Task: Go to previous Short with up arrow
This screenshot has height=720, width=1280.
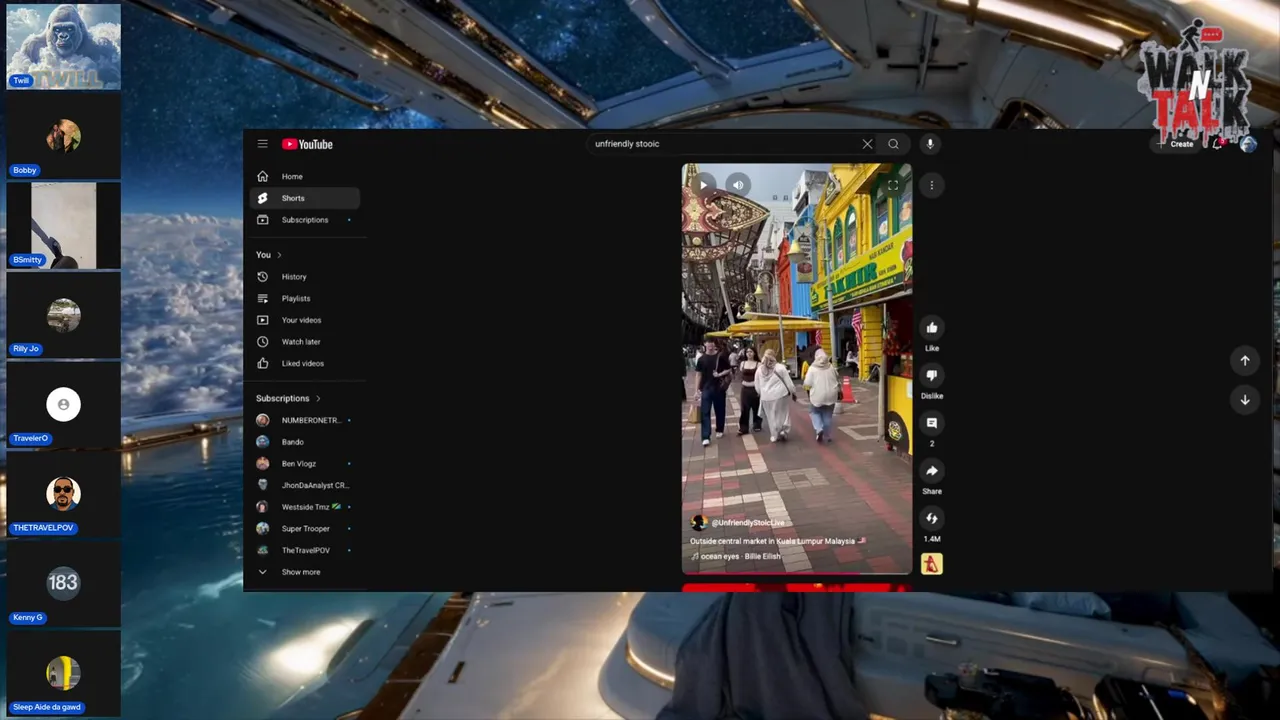Action: tap(1245, 360)
